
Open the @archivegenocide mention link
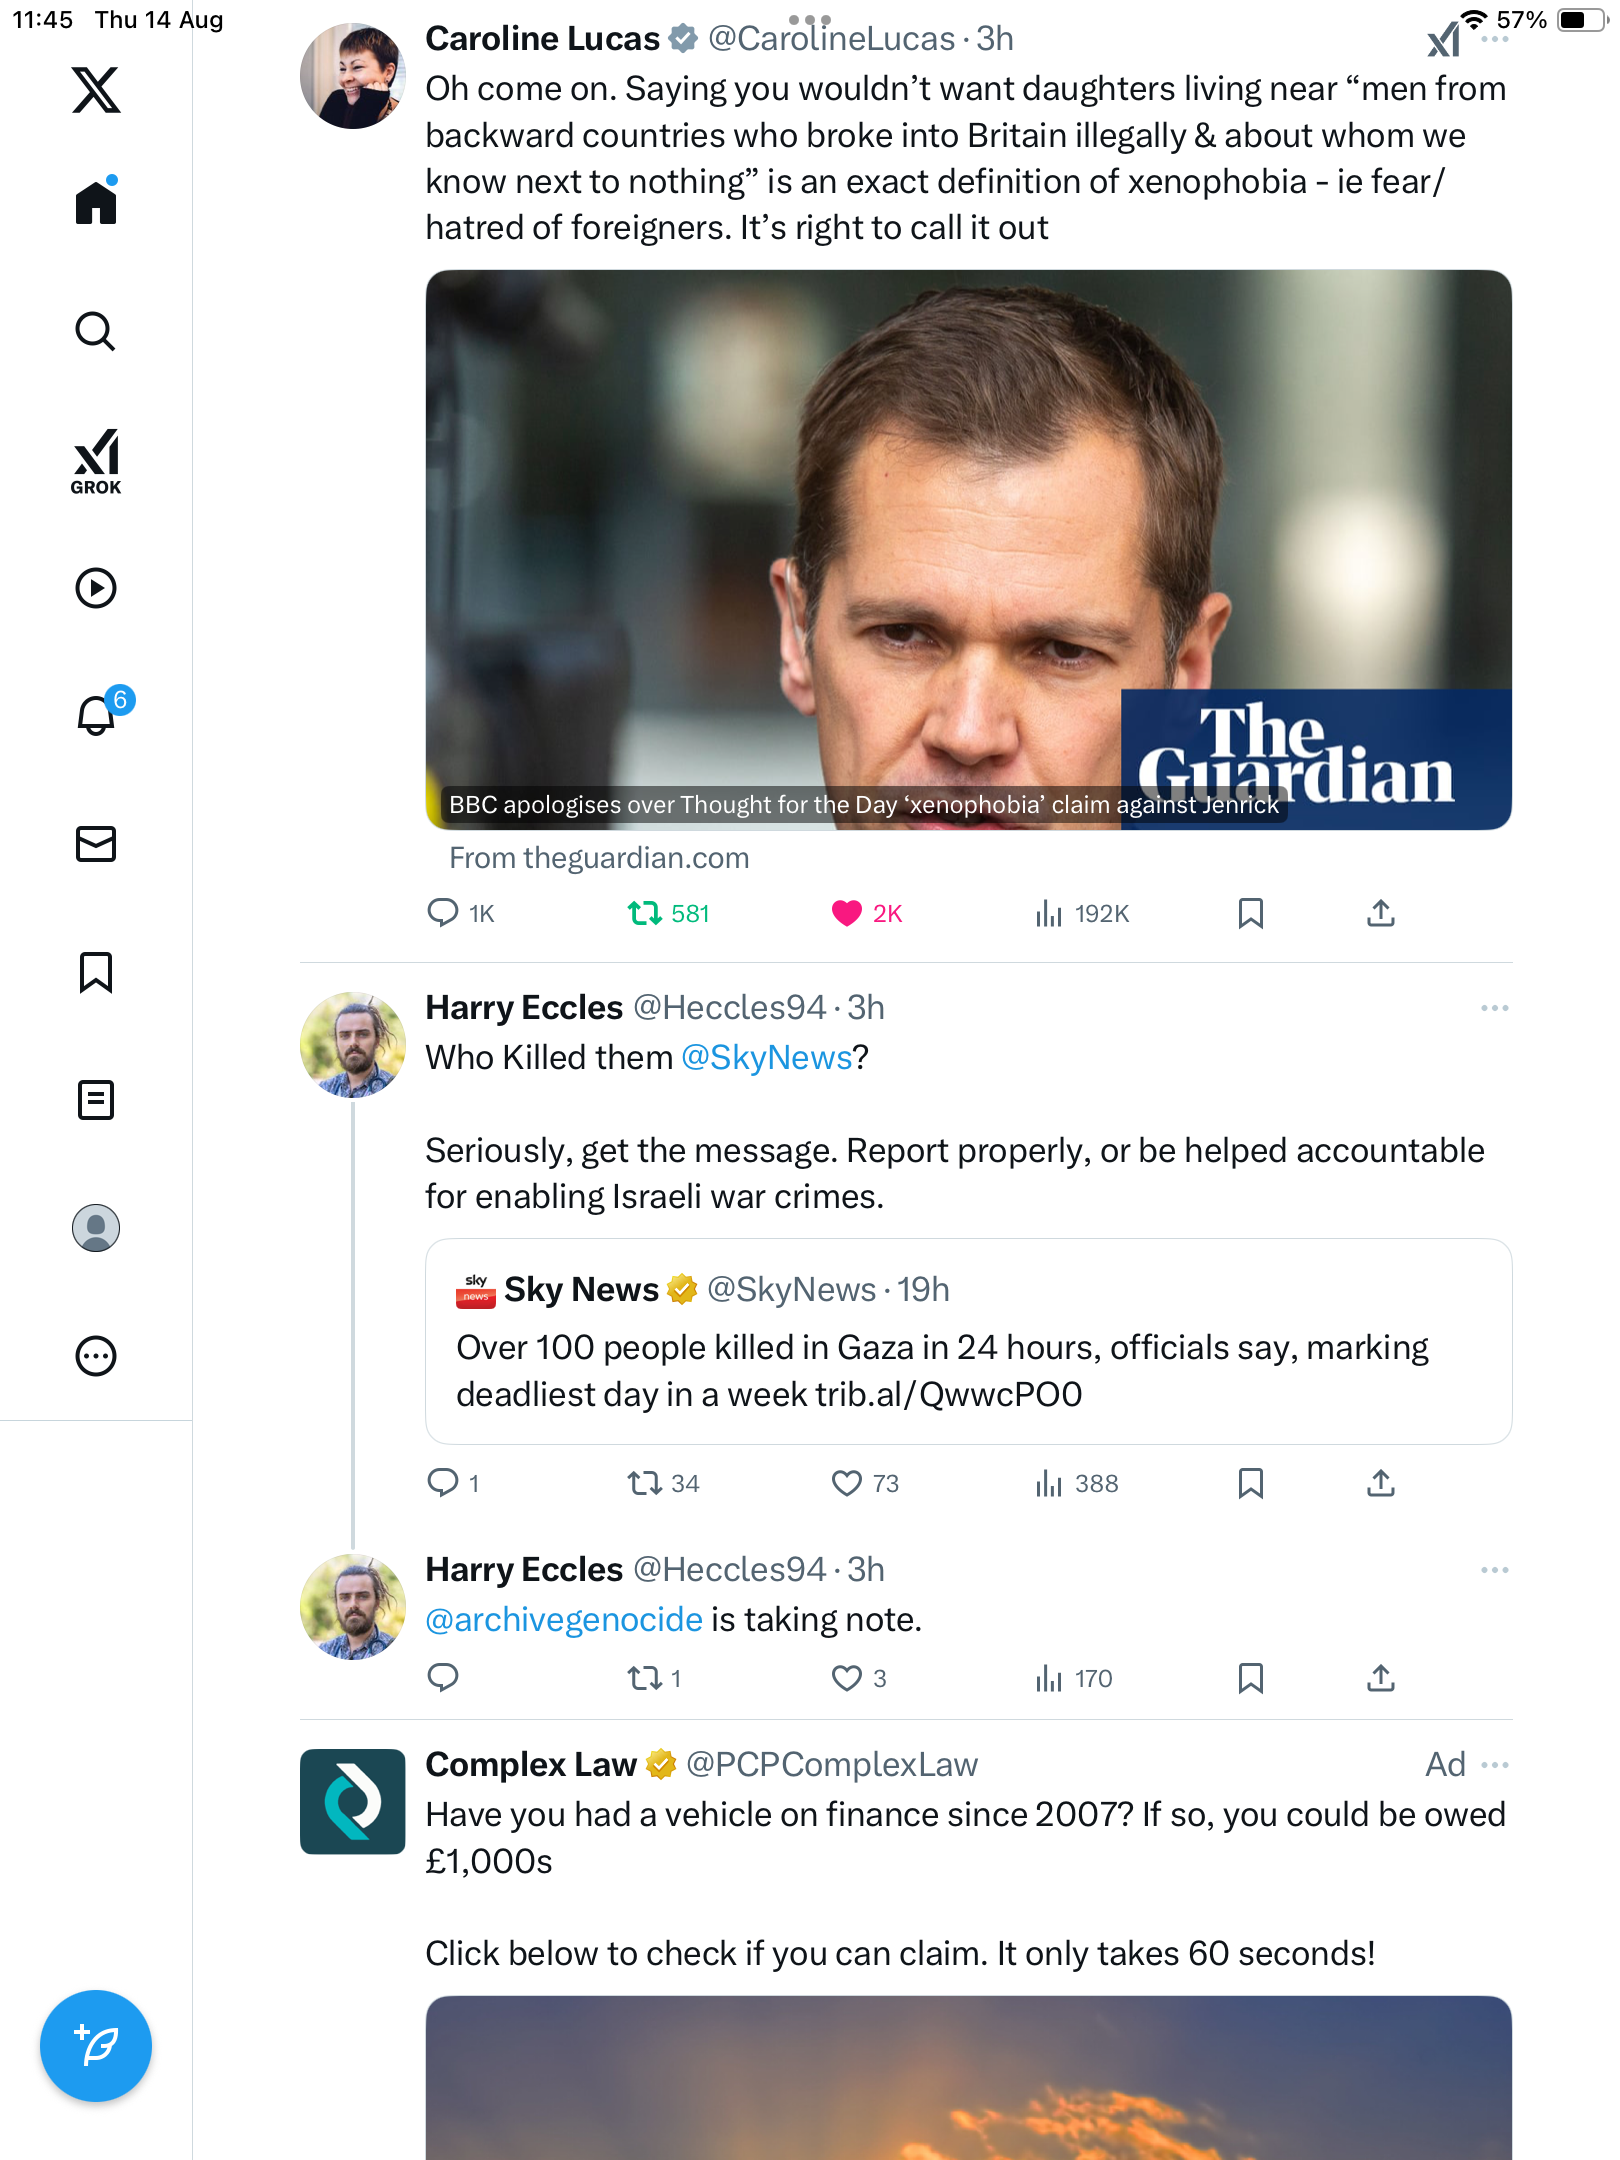[x=564, y=1619]
